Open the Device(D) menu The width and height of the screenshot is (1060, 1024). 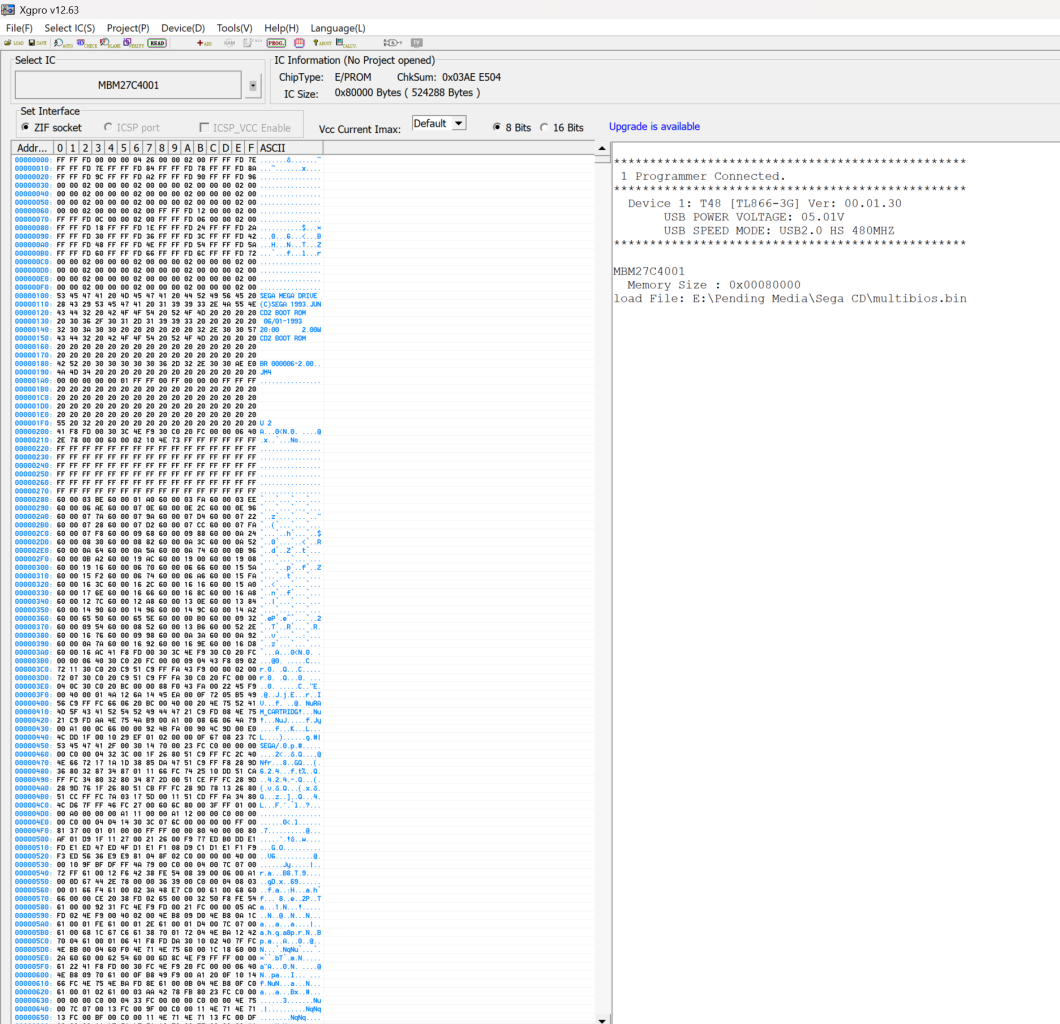point(183,28)
